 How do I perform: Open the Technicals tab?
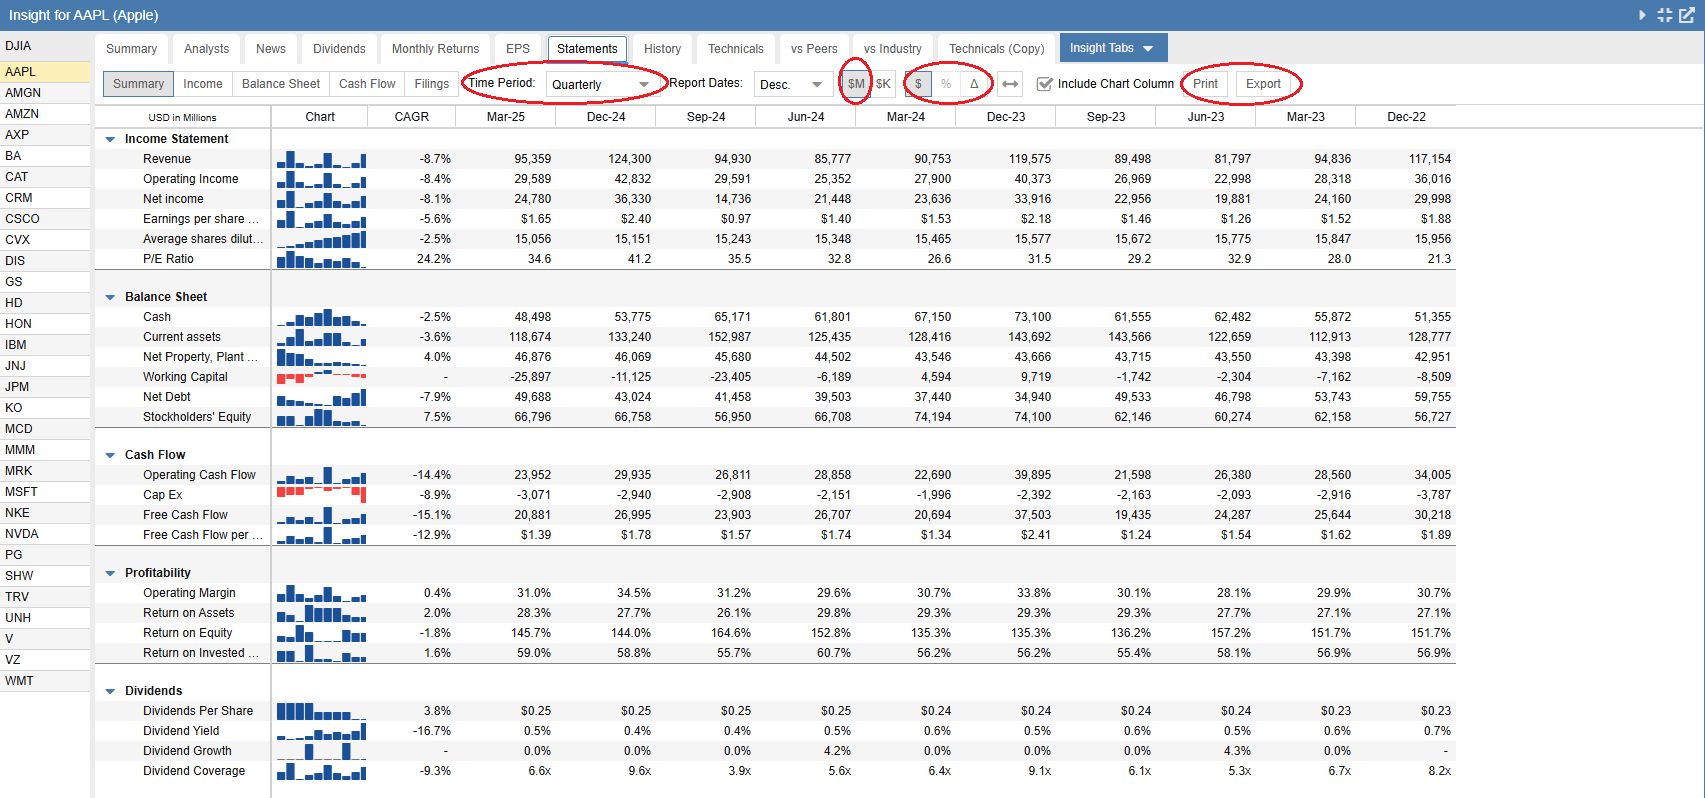736,49
